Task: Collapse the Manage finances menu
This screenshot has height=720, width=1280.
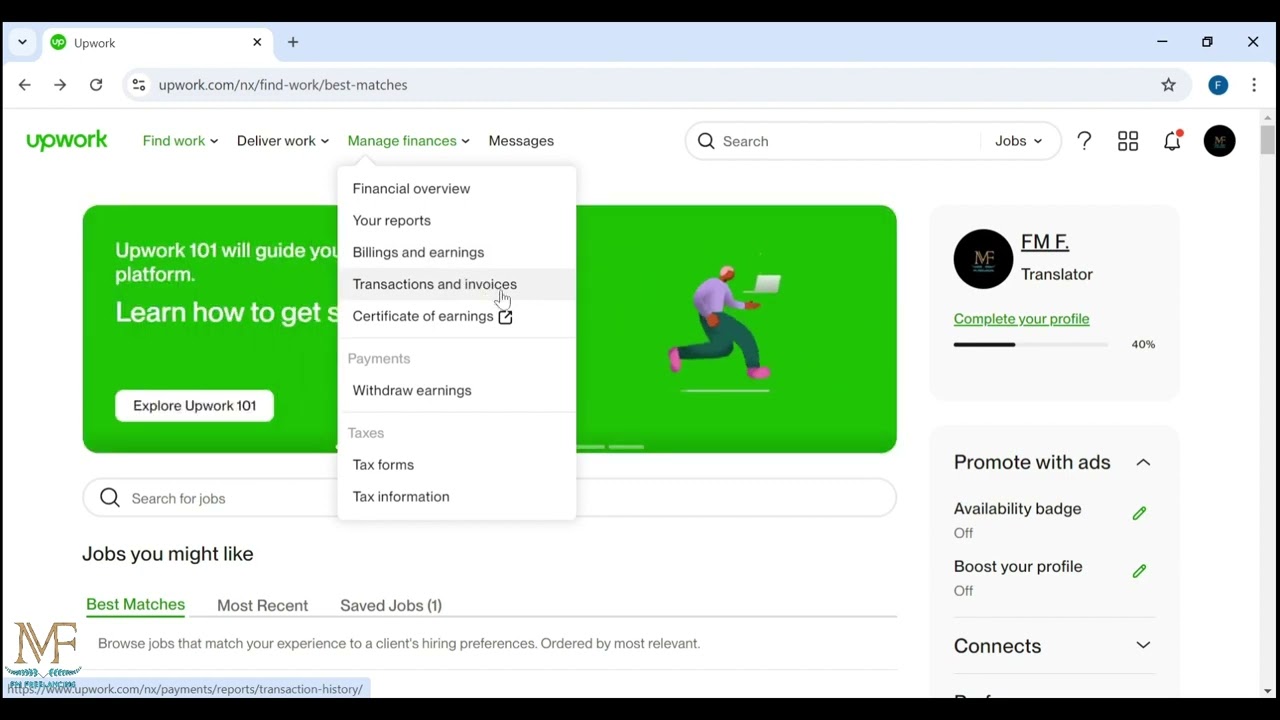Action: (x=408, y=141)
